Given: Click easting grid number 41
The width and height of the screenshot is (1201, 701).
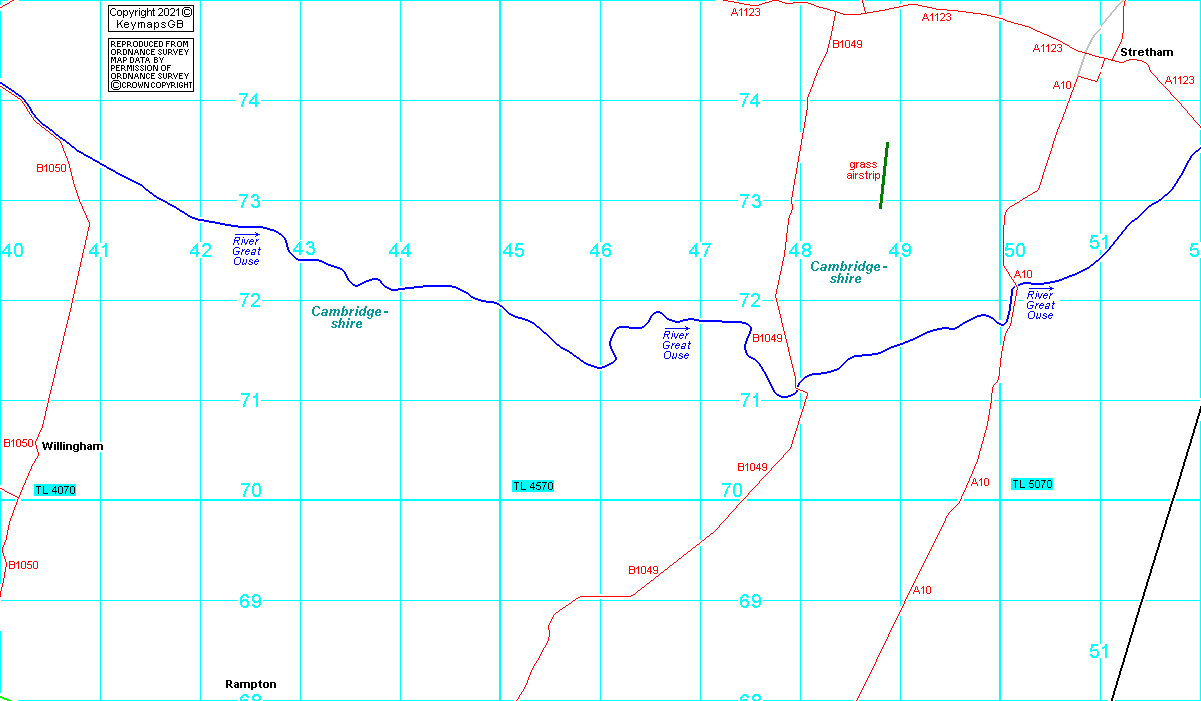Looking at the screenshot, I should click(98, 250).
